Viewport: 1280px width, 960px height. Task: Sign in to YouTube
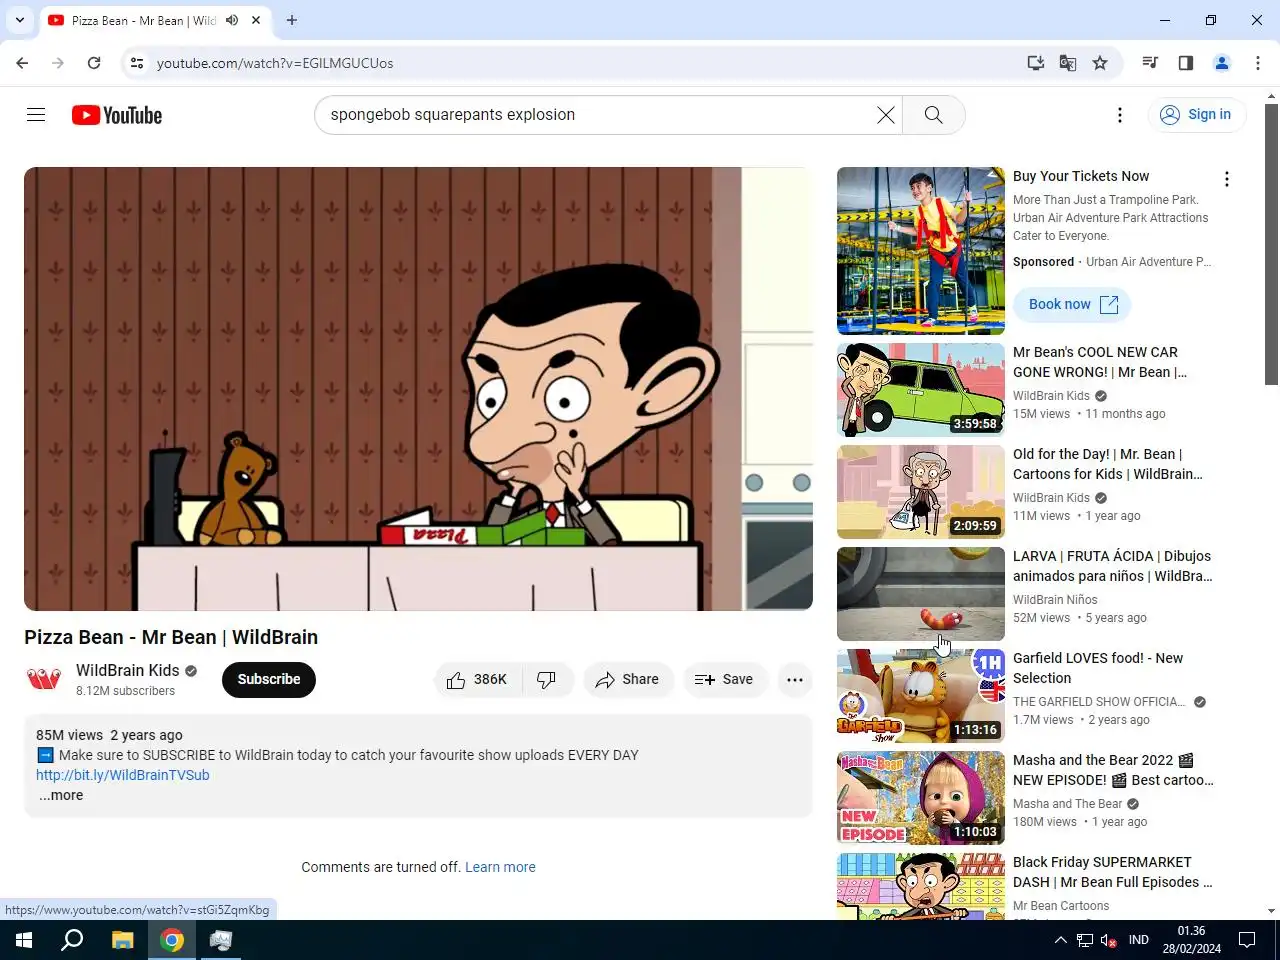click(x=1196, y=115)
